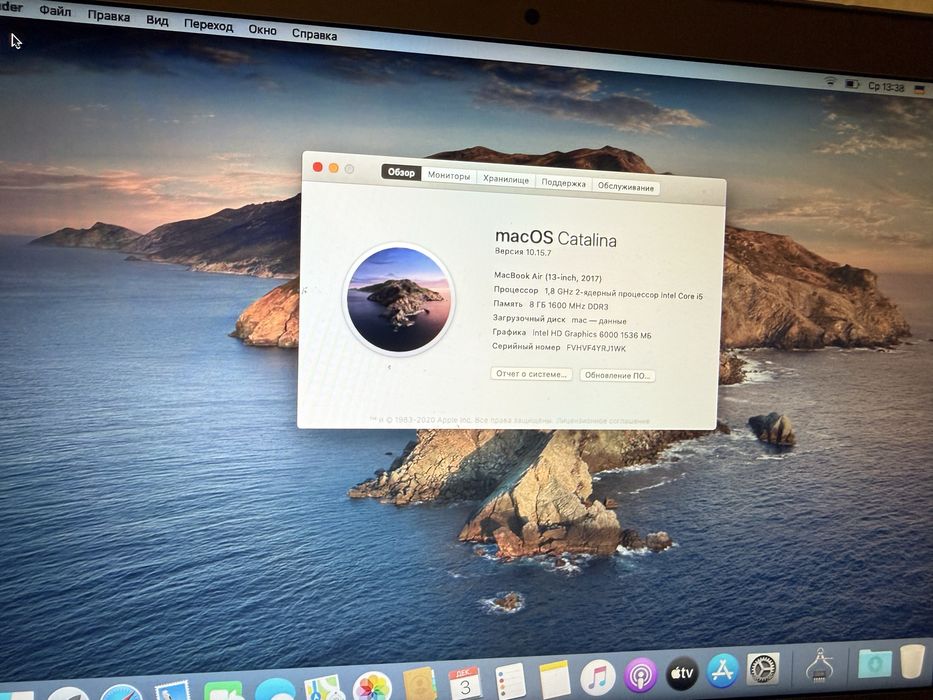Screen dimensions: 933x700
Task: Launch FaceTime from the Dock
Action: [x=223, y=690]
